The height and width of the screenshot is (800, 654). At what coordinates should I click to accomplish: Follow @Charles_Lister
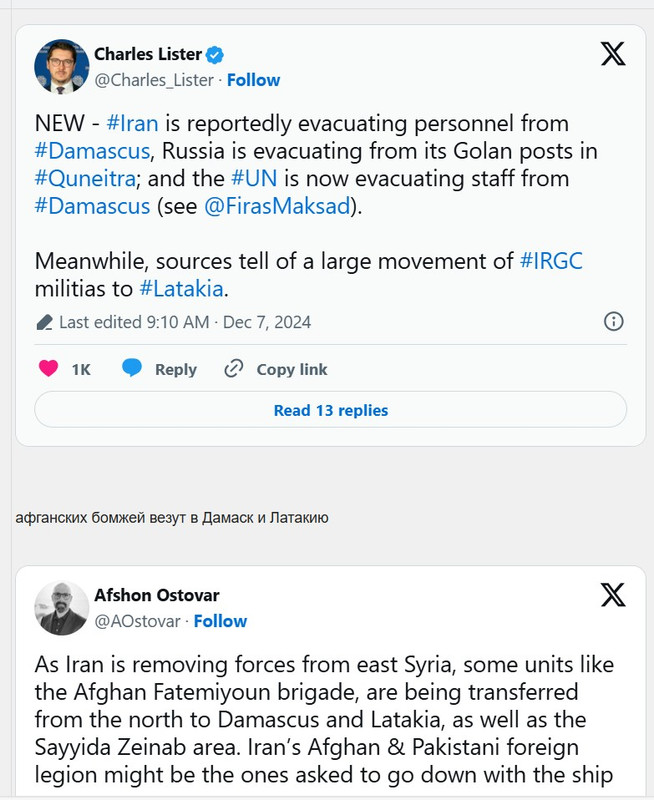pos(254,80)
